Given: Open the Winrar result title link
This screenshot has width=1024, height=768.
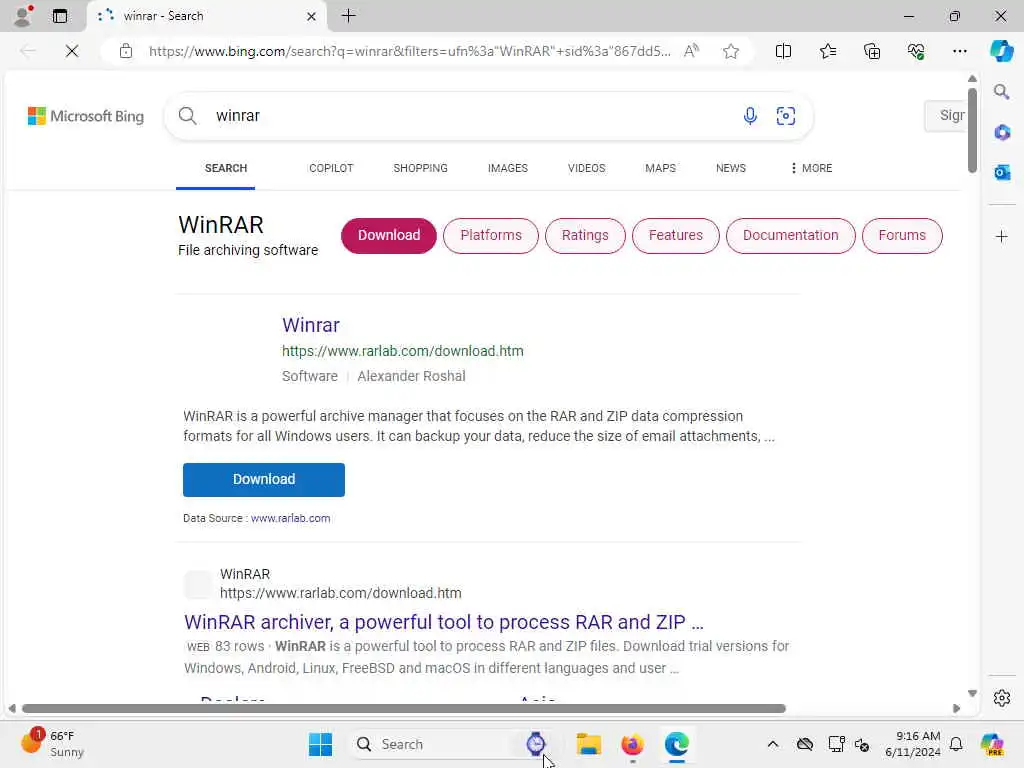Looking at the screenshot, I should (x=311, y=325).
